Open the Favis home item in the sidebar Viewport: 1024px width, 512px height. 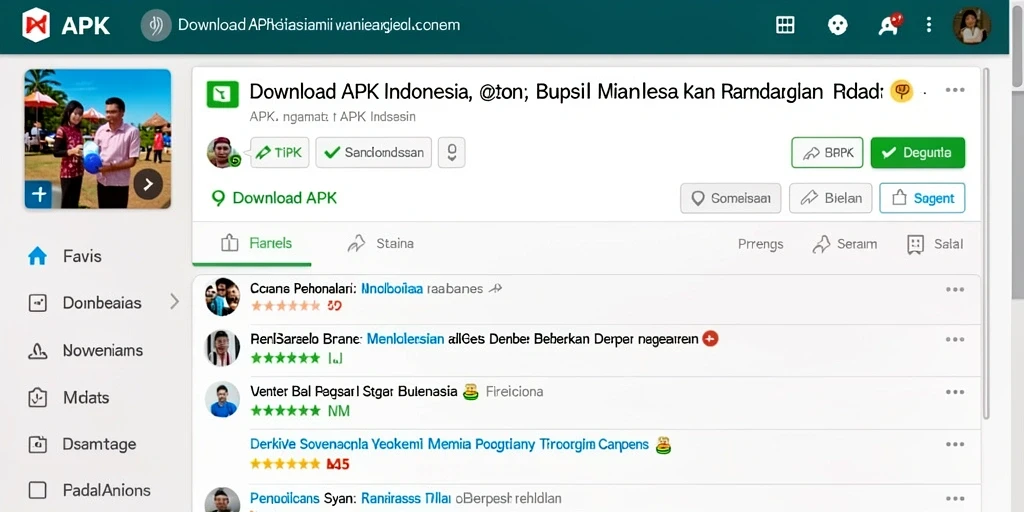pos(65,256)
